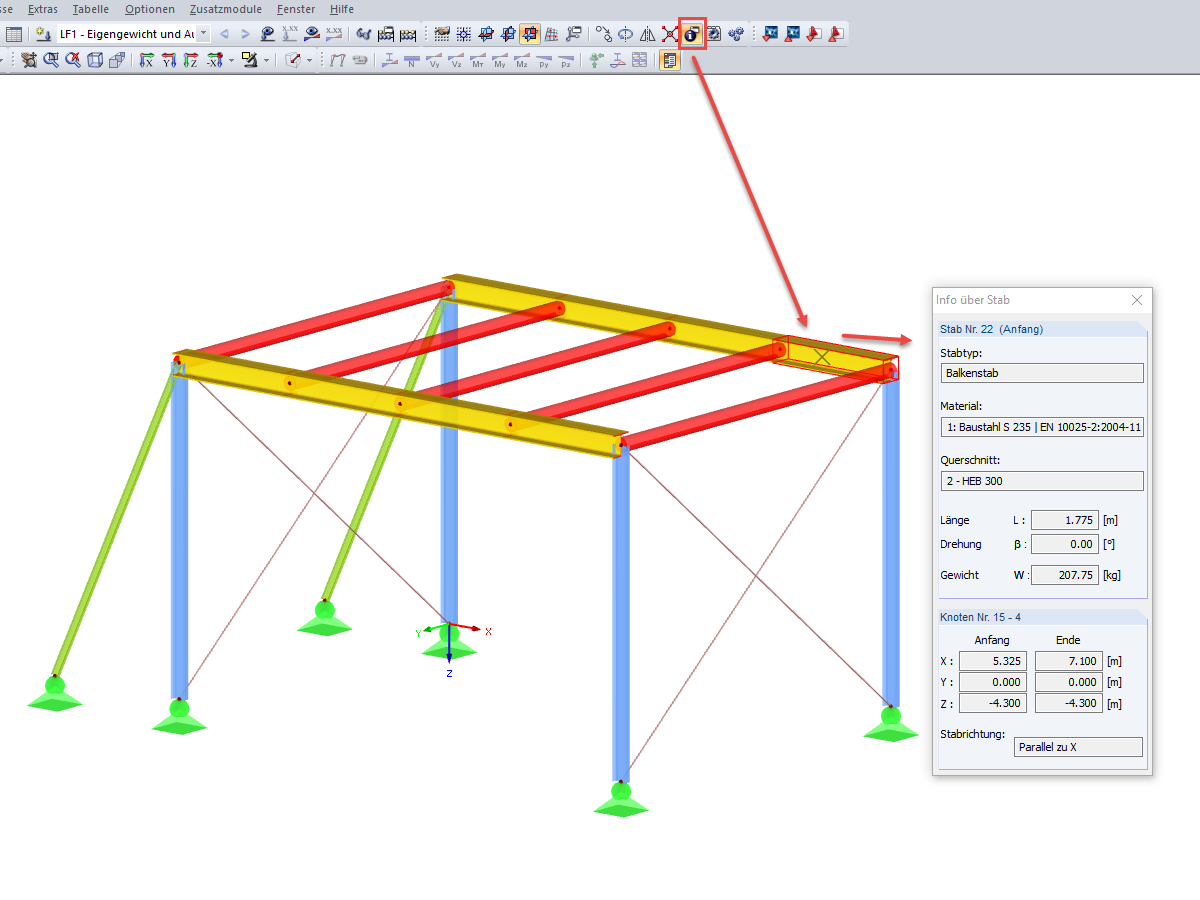This screenshot has width=1200, height=900.
Task: Toggle shear force Vy results
Action: (434, 60)
